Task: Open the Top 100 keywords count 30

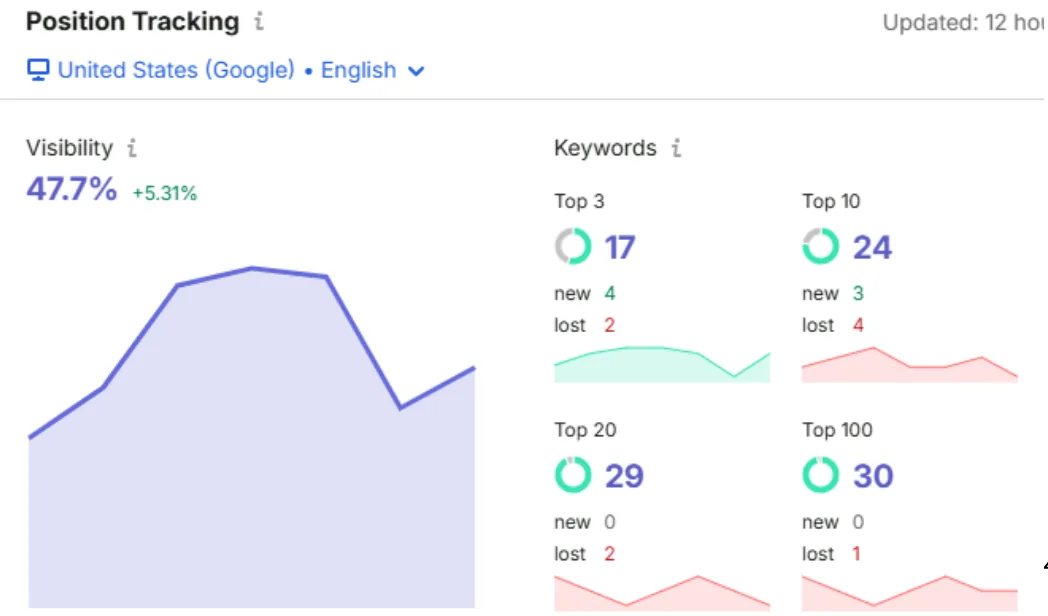Action: tap(873, 476)
